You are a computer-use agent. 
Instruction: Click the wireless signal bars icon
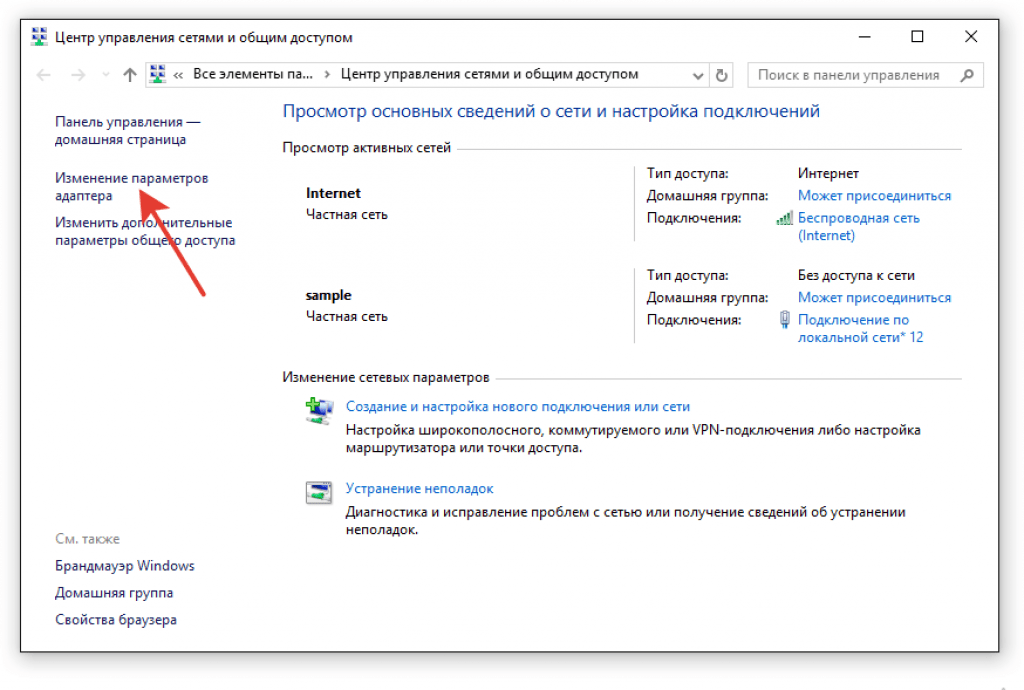(784, 218)
